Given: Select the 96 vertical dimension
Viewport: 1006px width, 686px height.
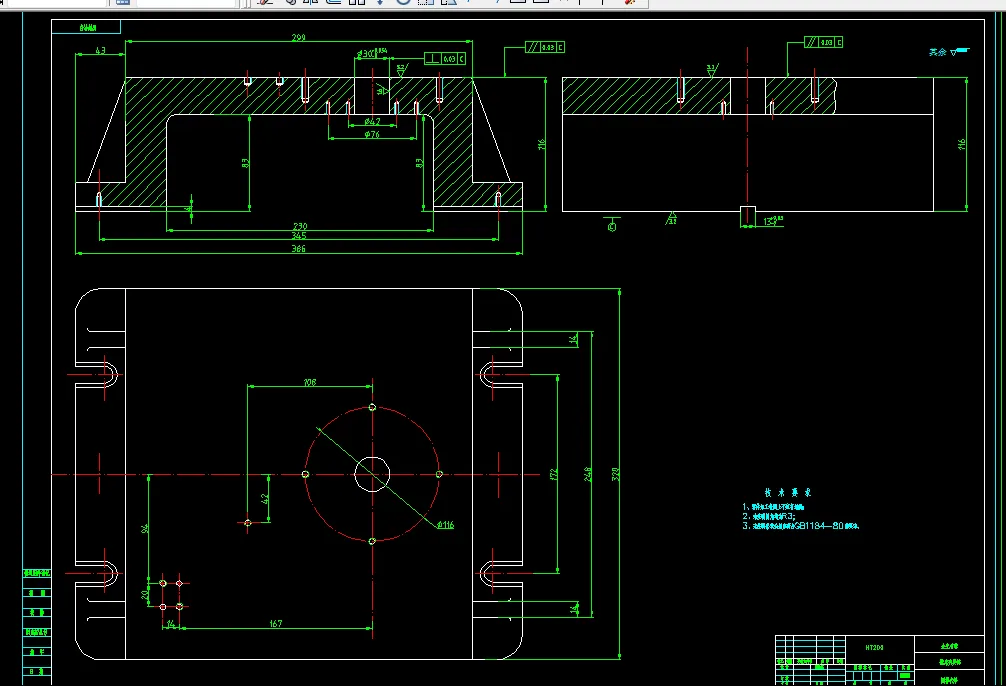Looking at the screenshot, I should coord(144,528).
